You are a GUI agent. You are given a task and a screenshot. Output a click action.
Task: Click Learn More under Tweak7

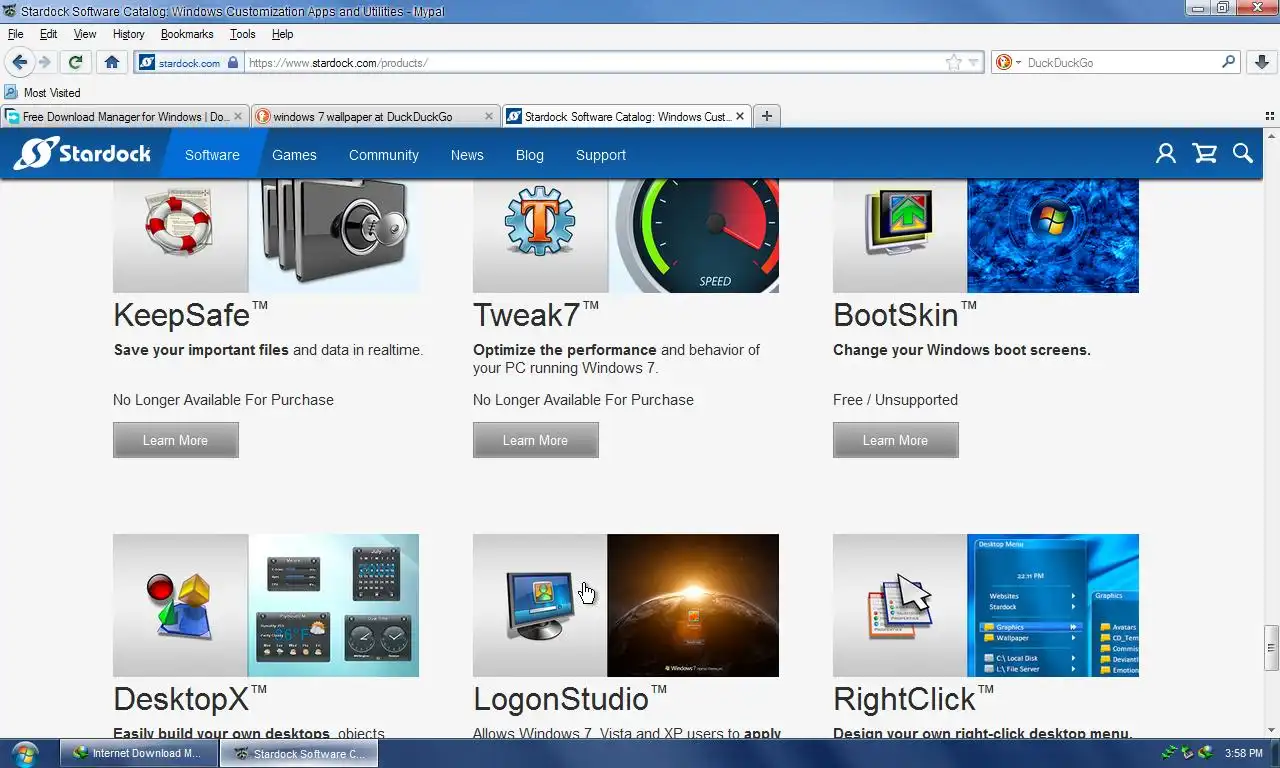[536, 440]
